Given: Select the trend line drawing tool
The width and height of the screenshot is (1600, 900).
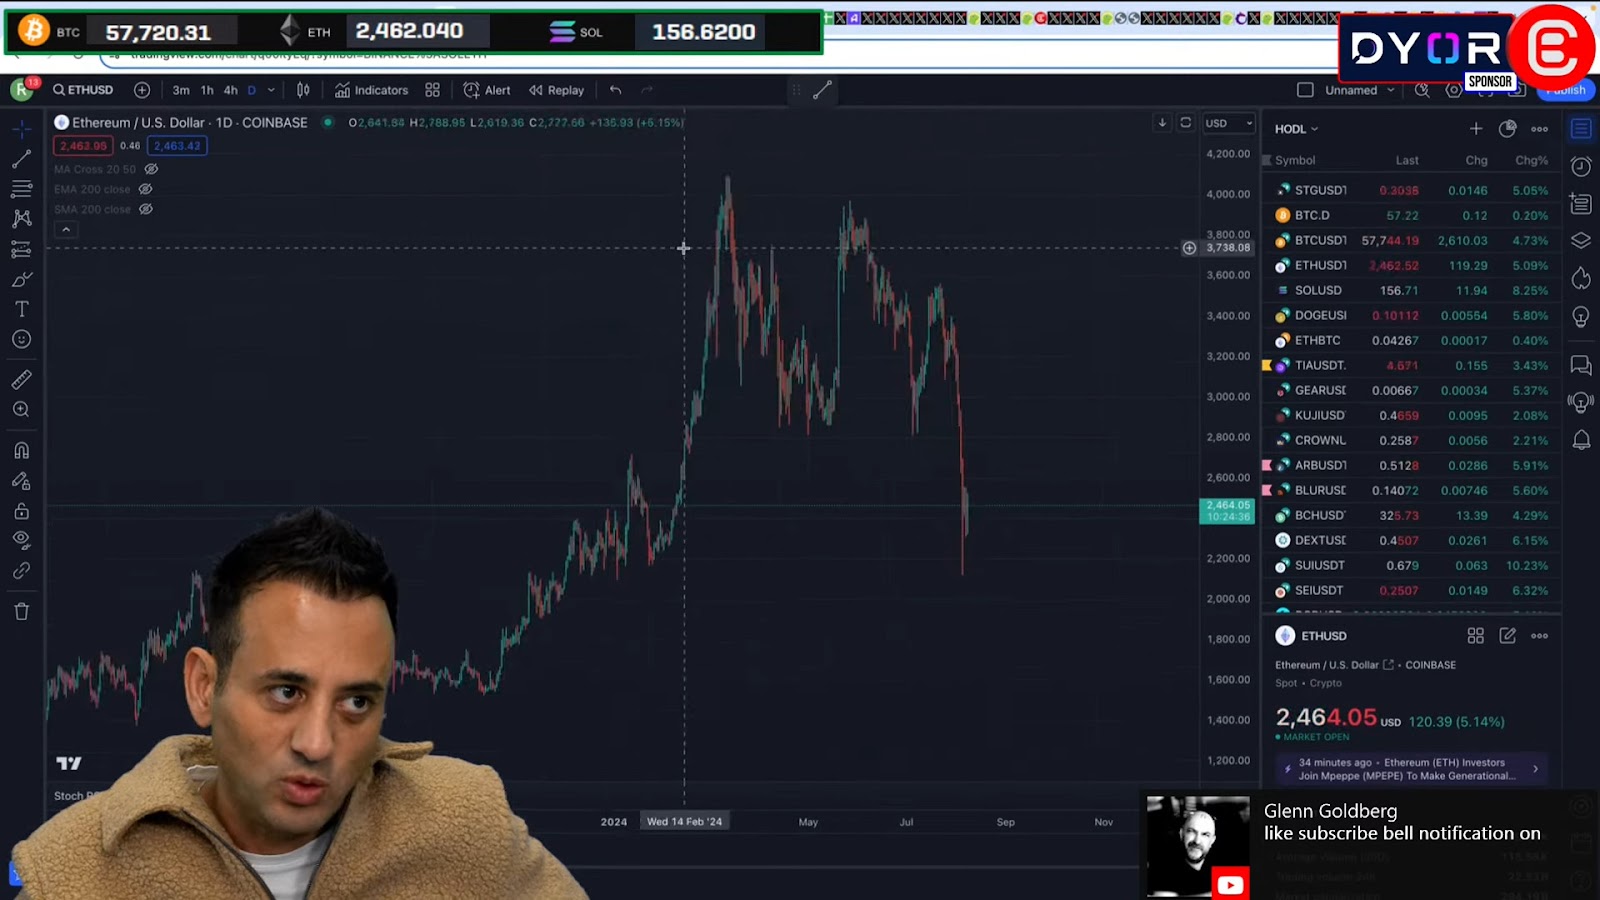Looking at the screenshot, I should [x=21, y=159].
